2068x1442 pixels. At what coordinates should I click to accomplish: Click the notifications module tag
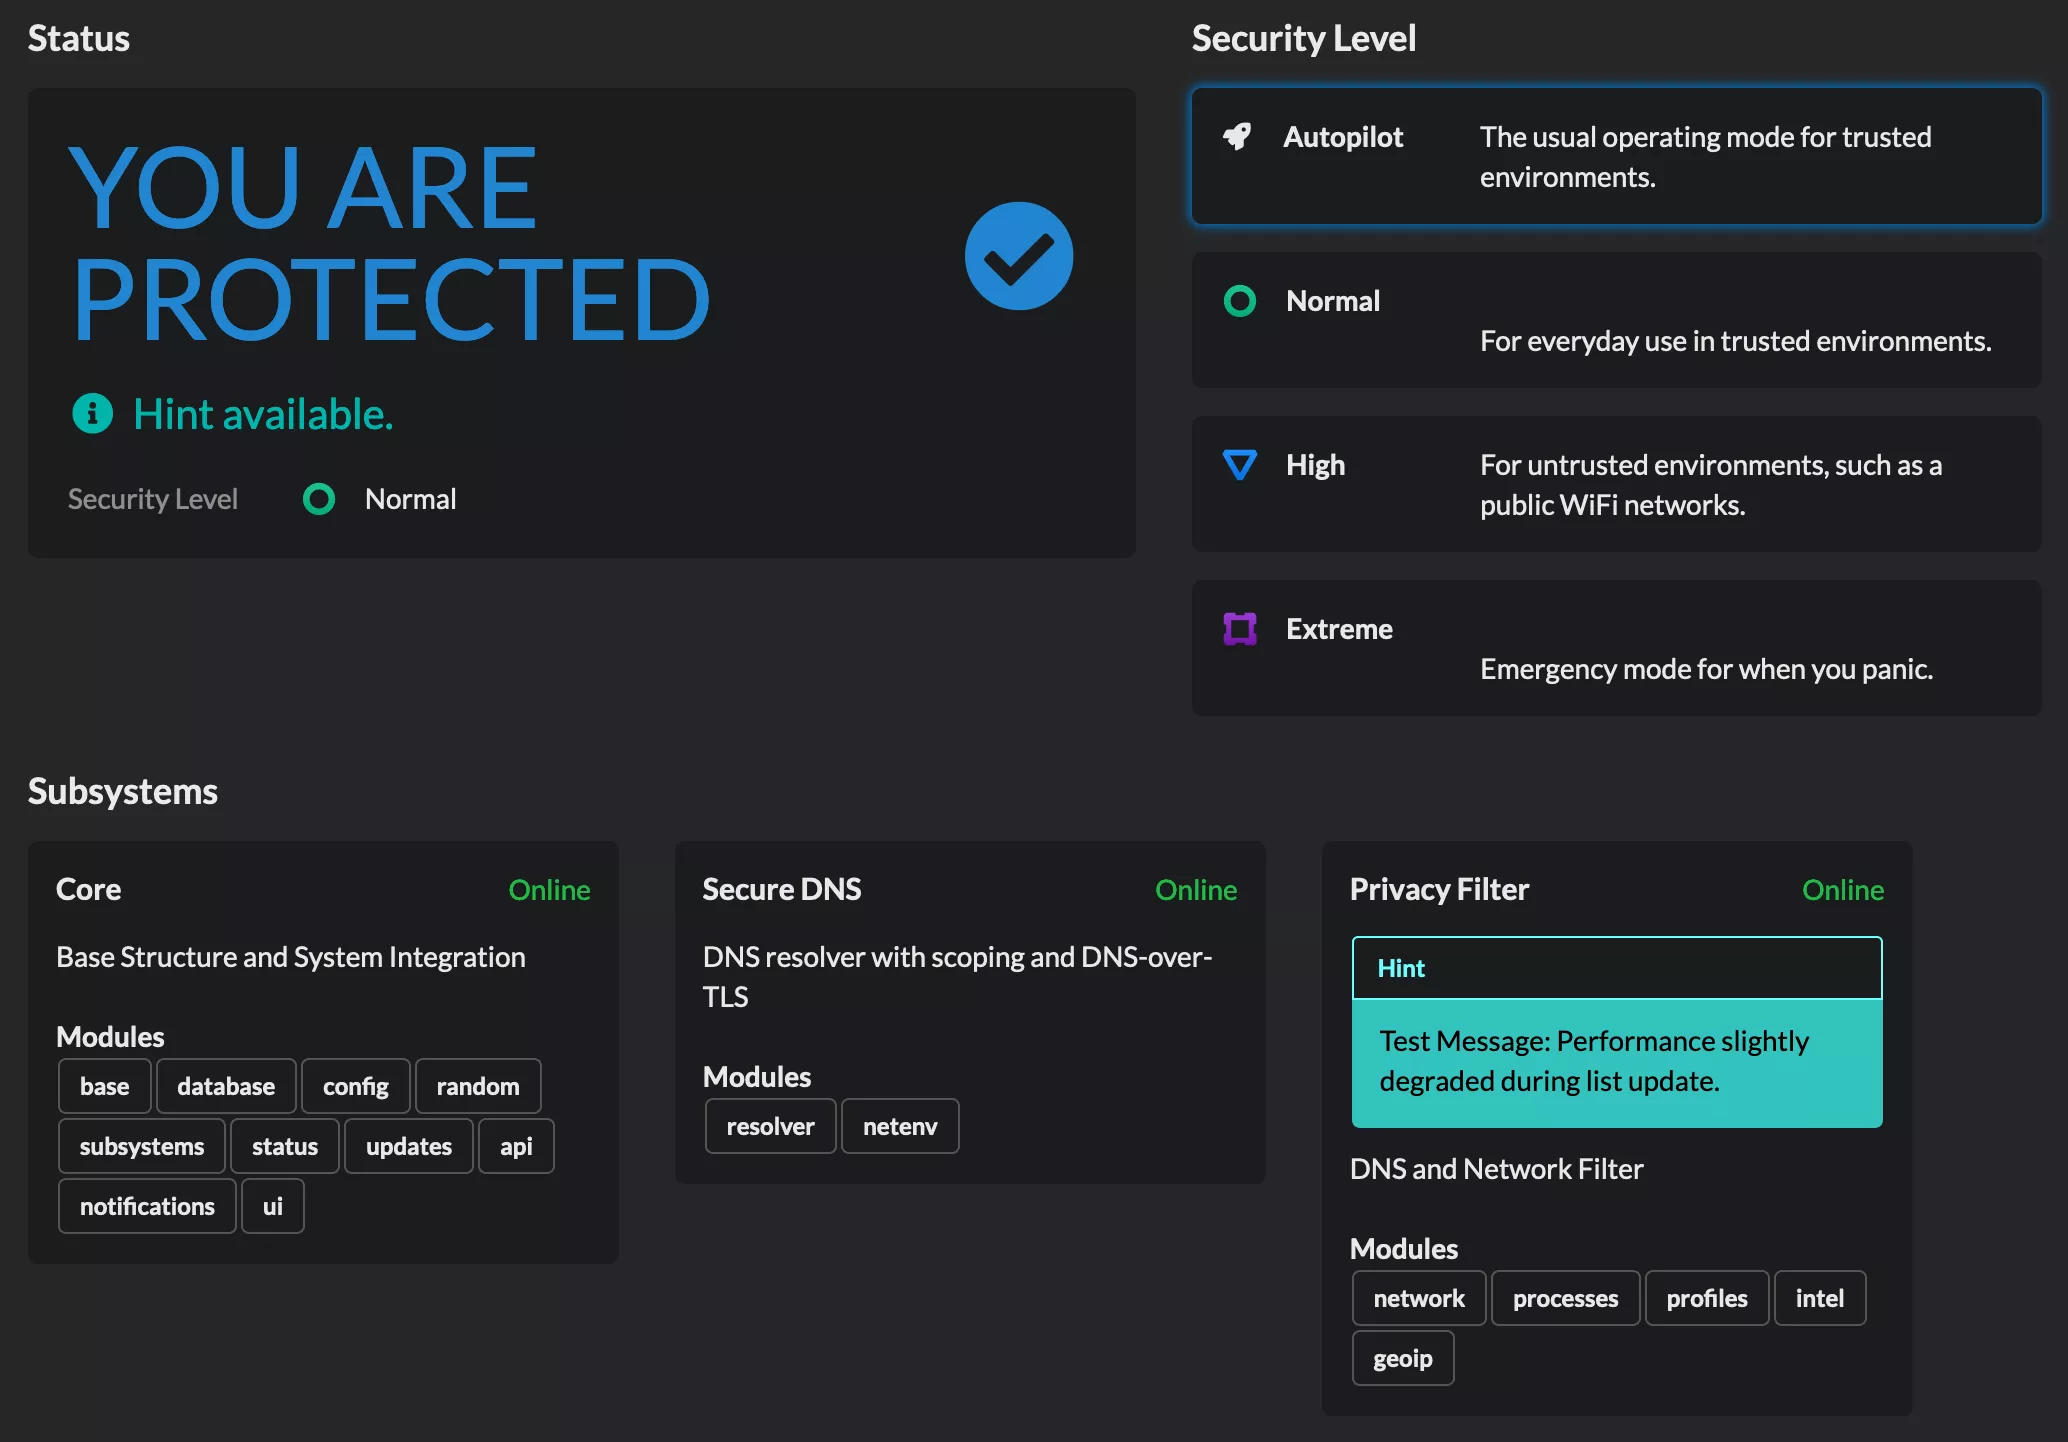tap(147, 1207)
